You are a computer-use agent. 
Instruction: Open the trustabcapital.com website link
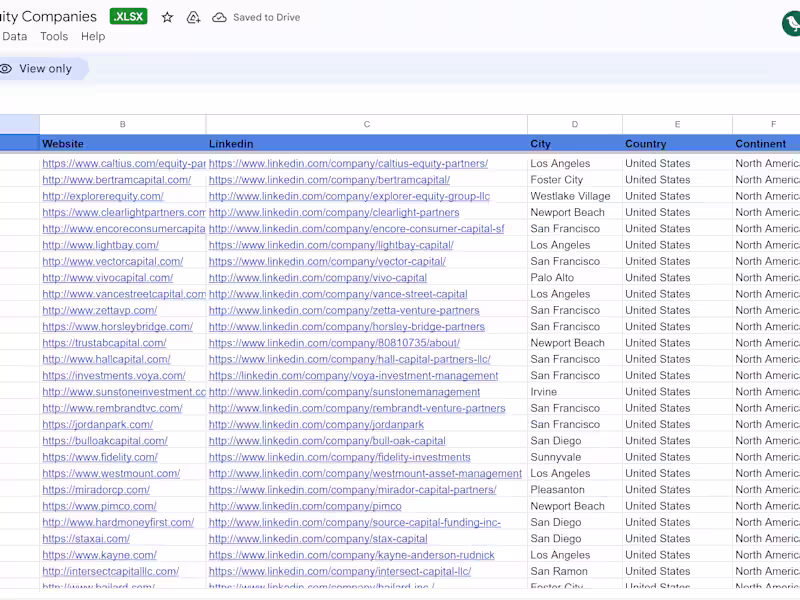104,343
